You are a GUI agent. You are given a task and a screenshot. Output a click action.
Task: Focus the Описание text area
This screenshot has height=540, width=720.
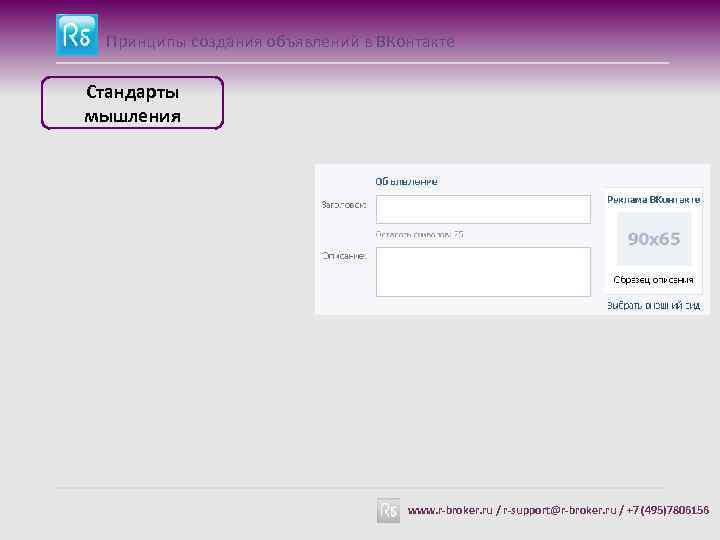click(483, 272)
